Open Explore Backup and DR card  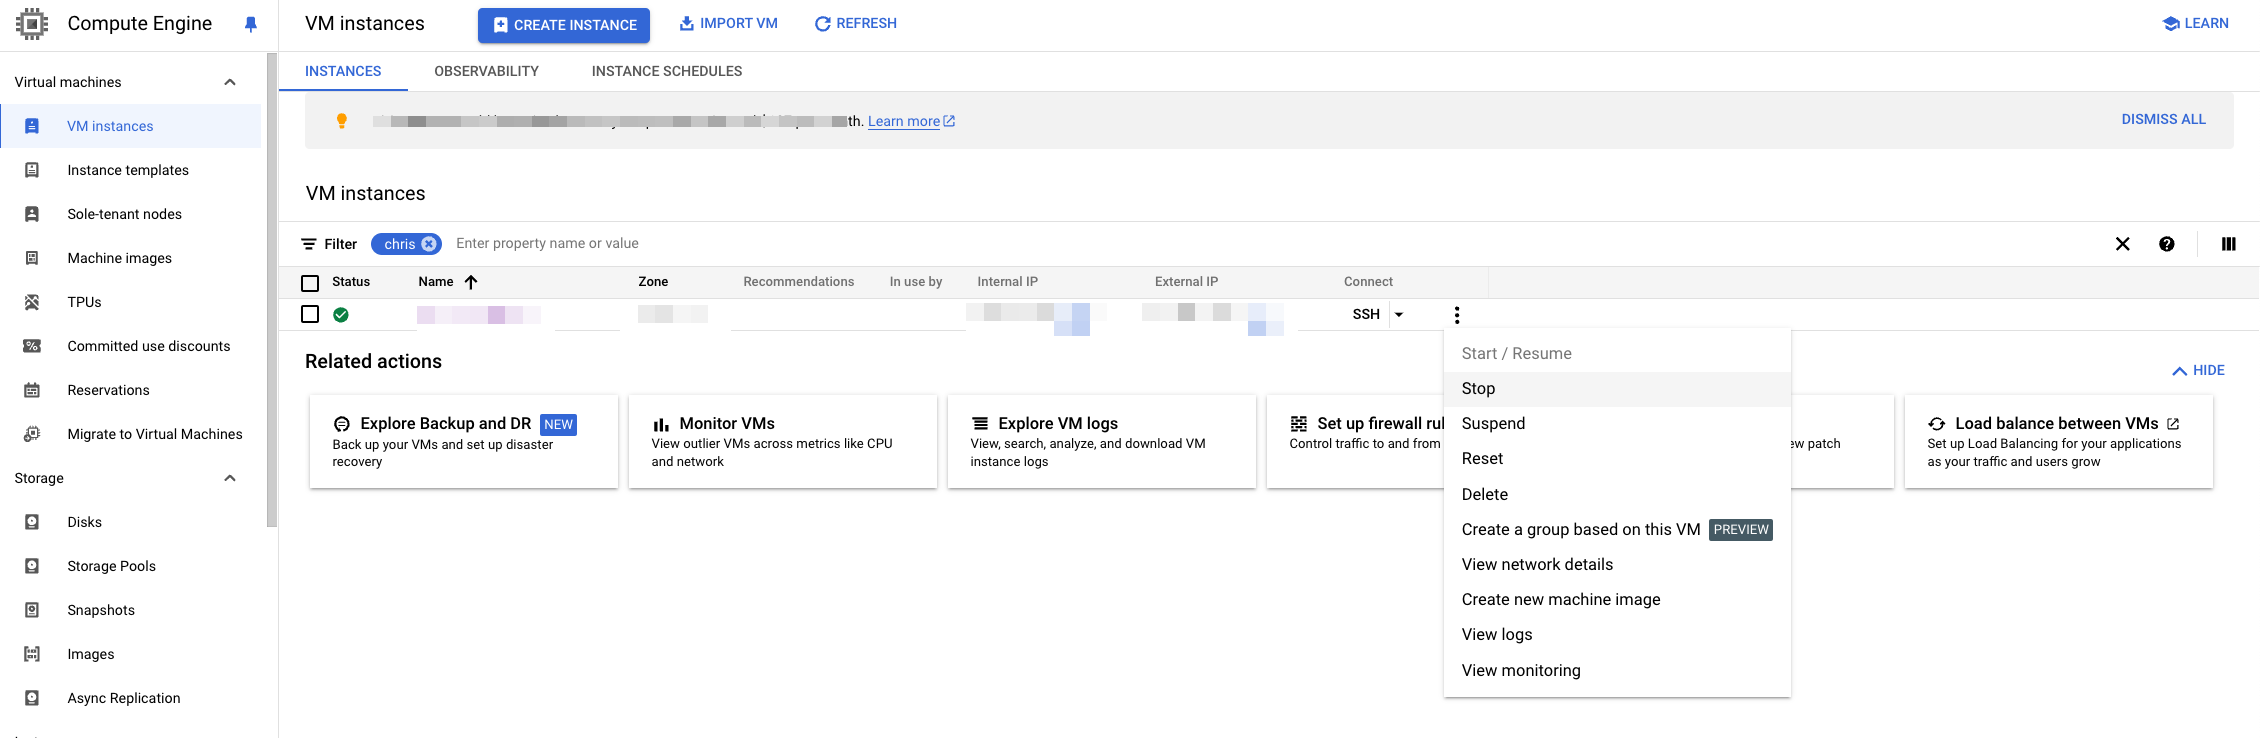click(x=464, y=441)
